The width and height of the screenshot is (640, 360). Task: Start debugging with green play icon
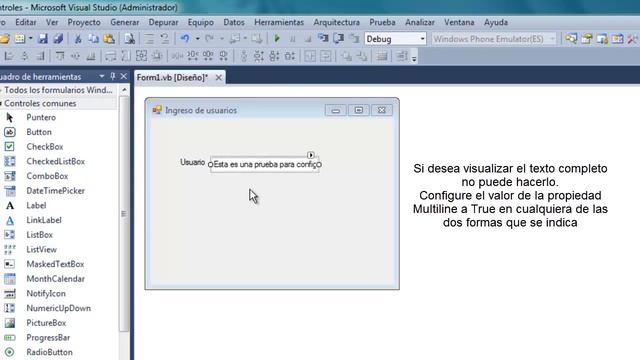[x=277, y=39]
